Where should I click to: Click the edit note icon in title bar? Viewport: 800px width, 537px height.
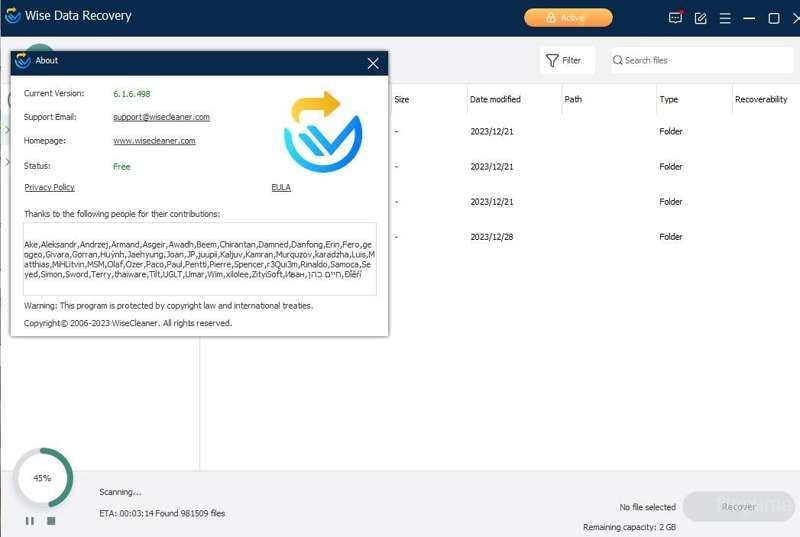pos(700,18)
